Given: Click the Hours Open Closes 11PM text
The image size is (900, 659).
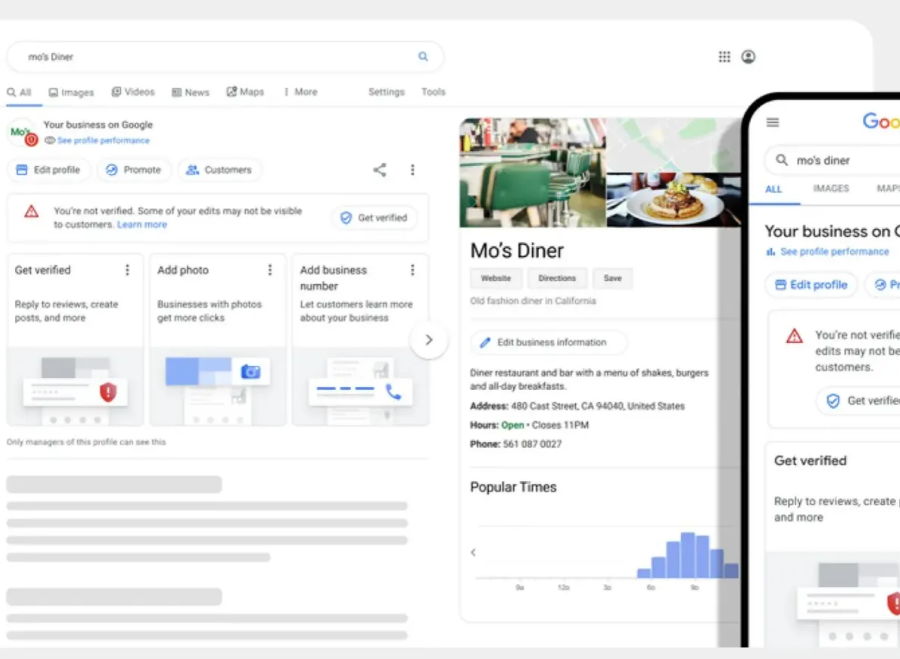Looking at the screenshot, I should [x=529, y=425].
